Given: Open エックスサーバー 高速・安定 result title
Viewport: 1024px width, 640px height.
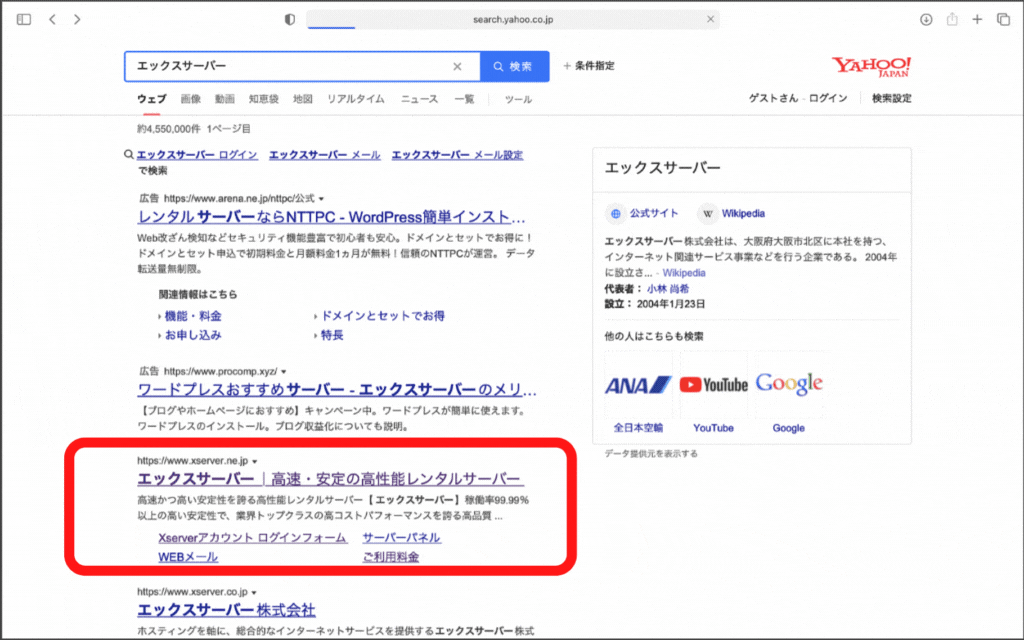Looking at the screenshot, I should pos(330,479).
